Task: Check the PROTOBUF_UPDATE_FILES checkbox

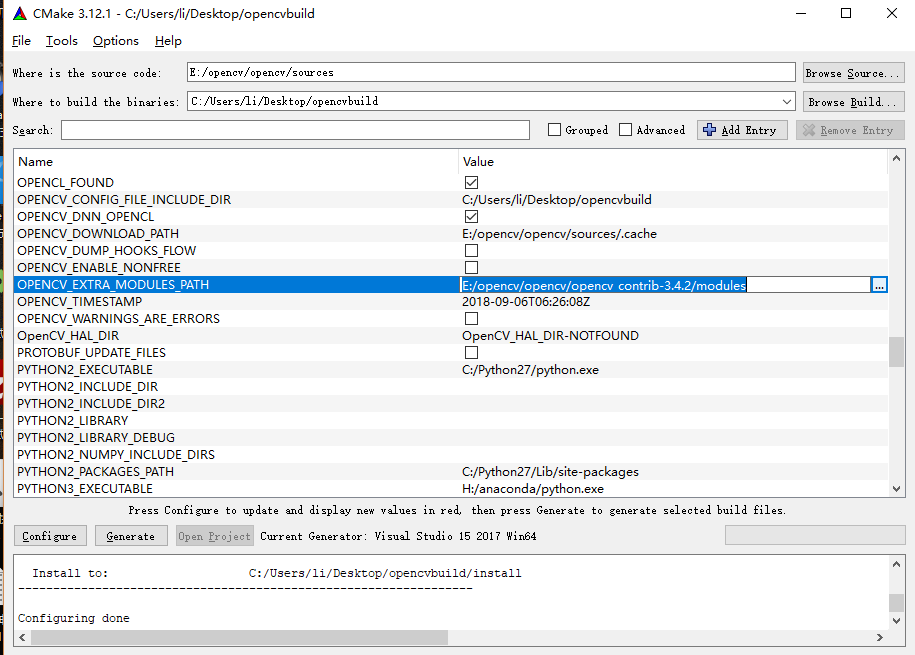Action: (x=472, y=353)
